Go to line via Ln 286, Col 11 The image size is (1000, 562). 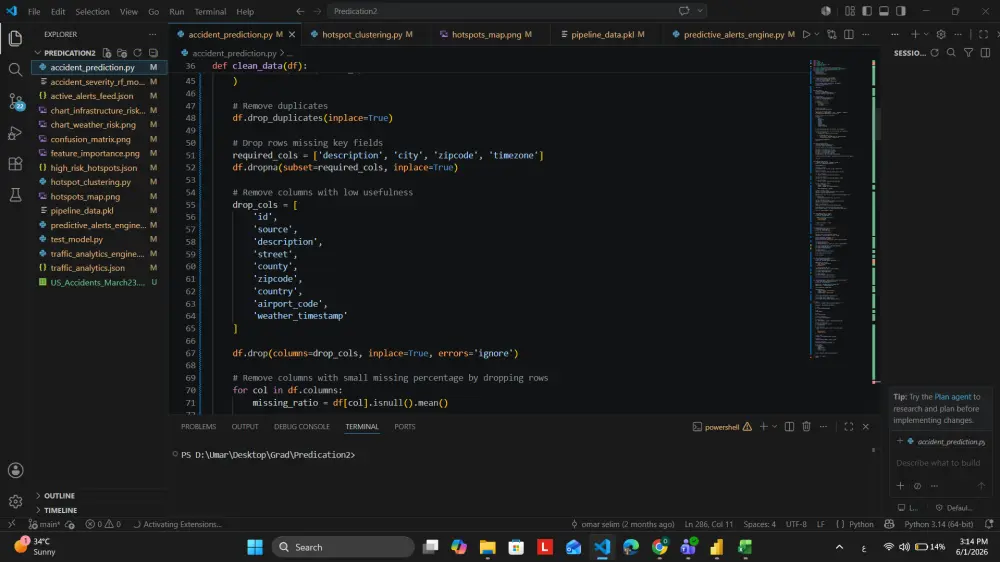(709, 524)
